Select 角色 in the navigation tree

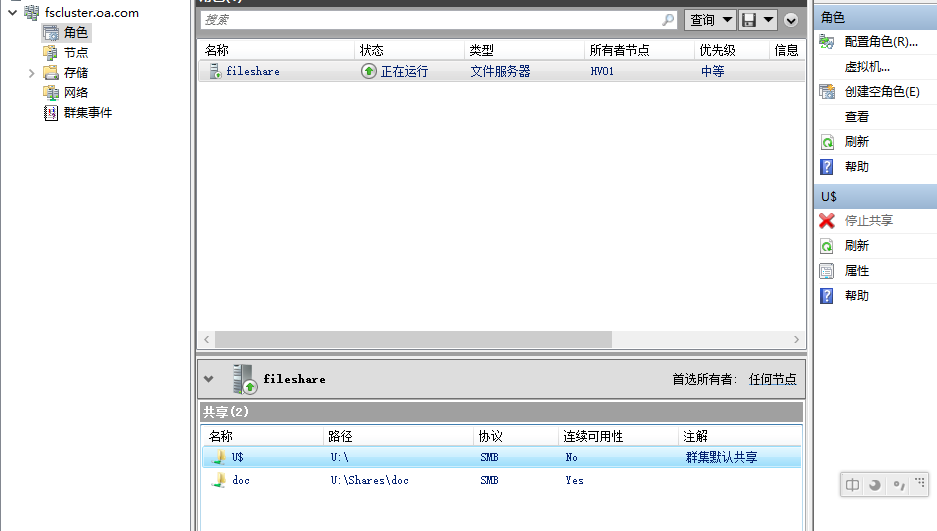[x=75, y=32]
